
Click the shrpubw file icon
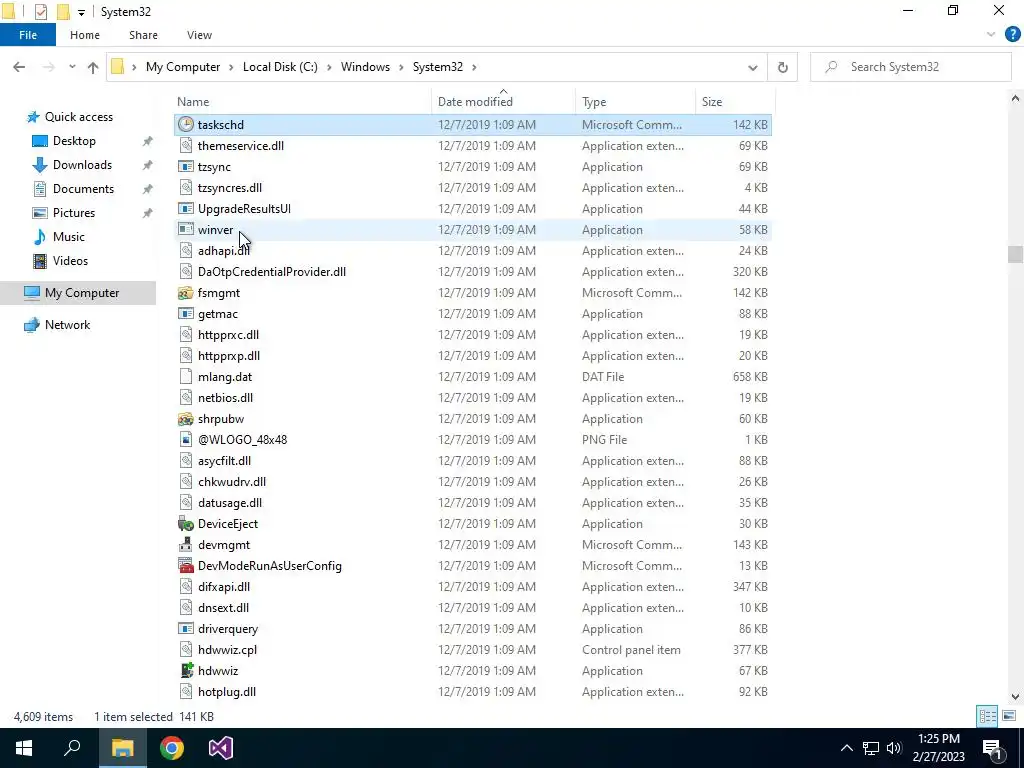pyautogui.click(x=186, y=419)
